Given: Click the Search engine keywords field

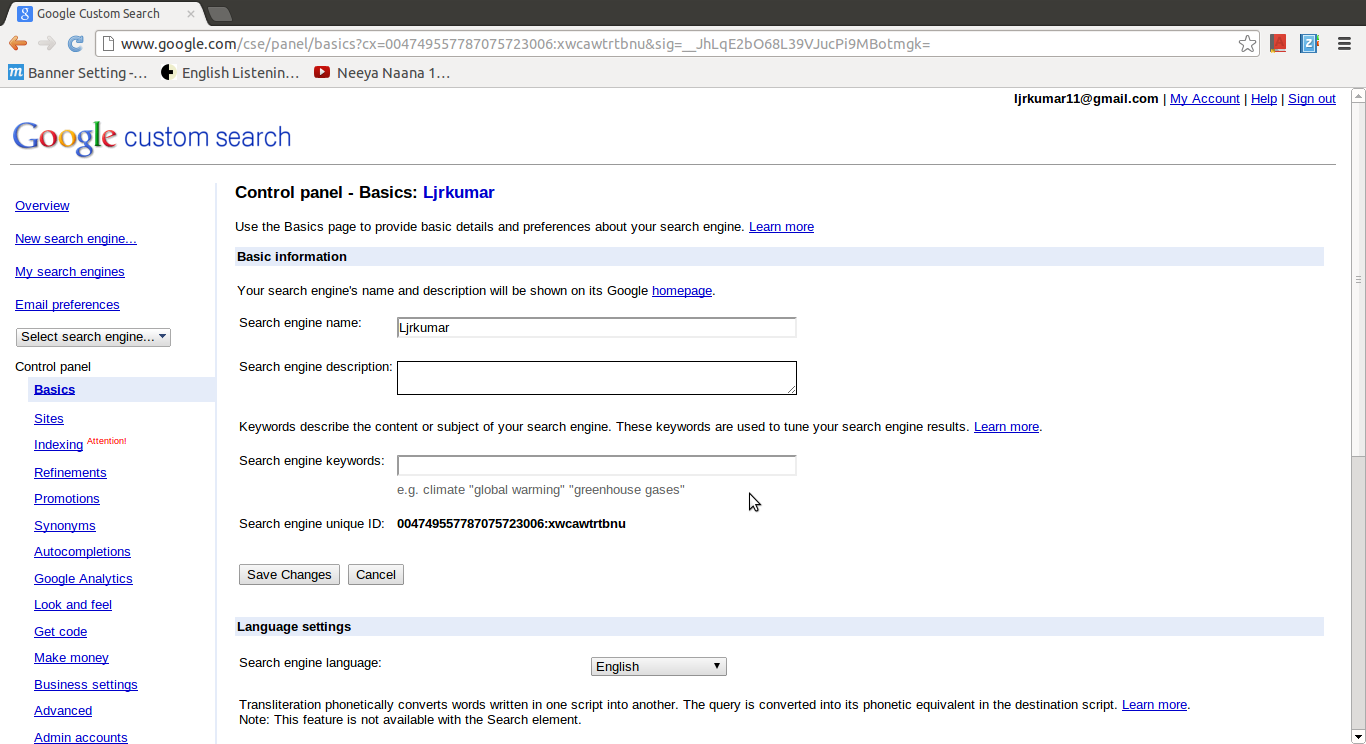Looking at the screenshot, I should click(597, 465).
